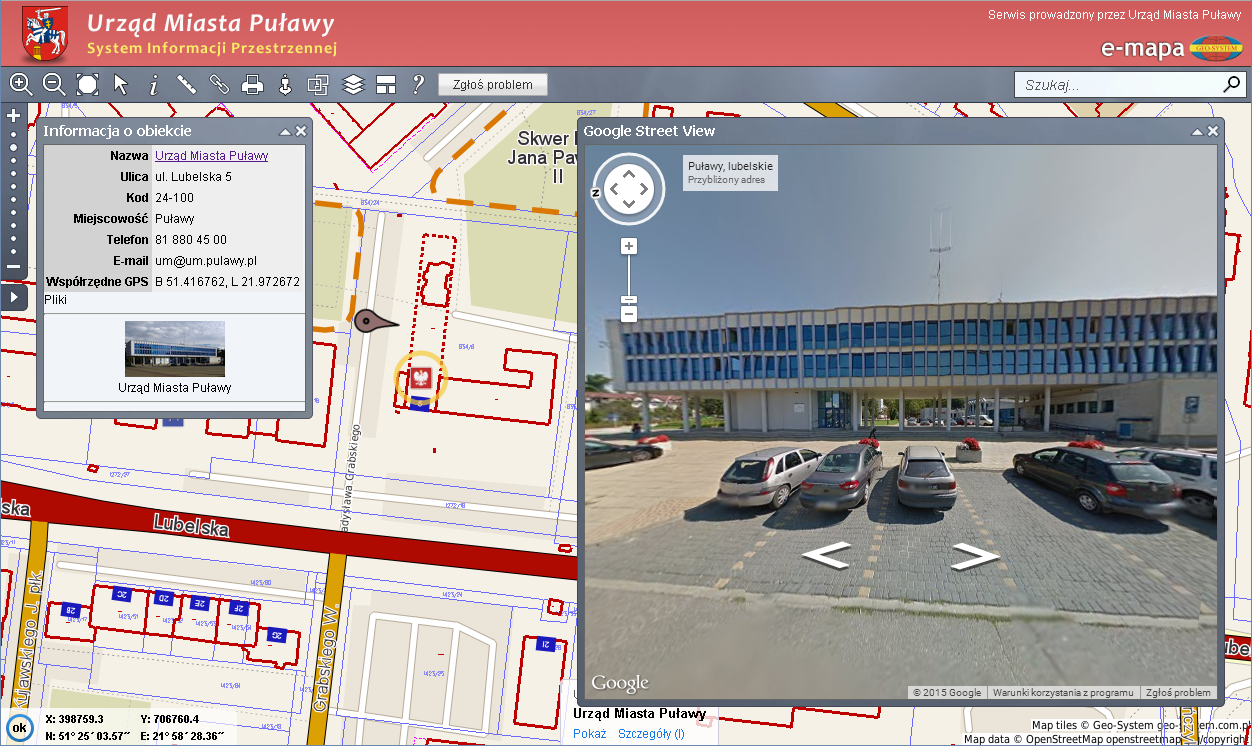The height and width of the screenshot is (746, 1252).
Task: Click the Puławy coat of arms logo
Action: 45,34
